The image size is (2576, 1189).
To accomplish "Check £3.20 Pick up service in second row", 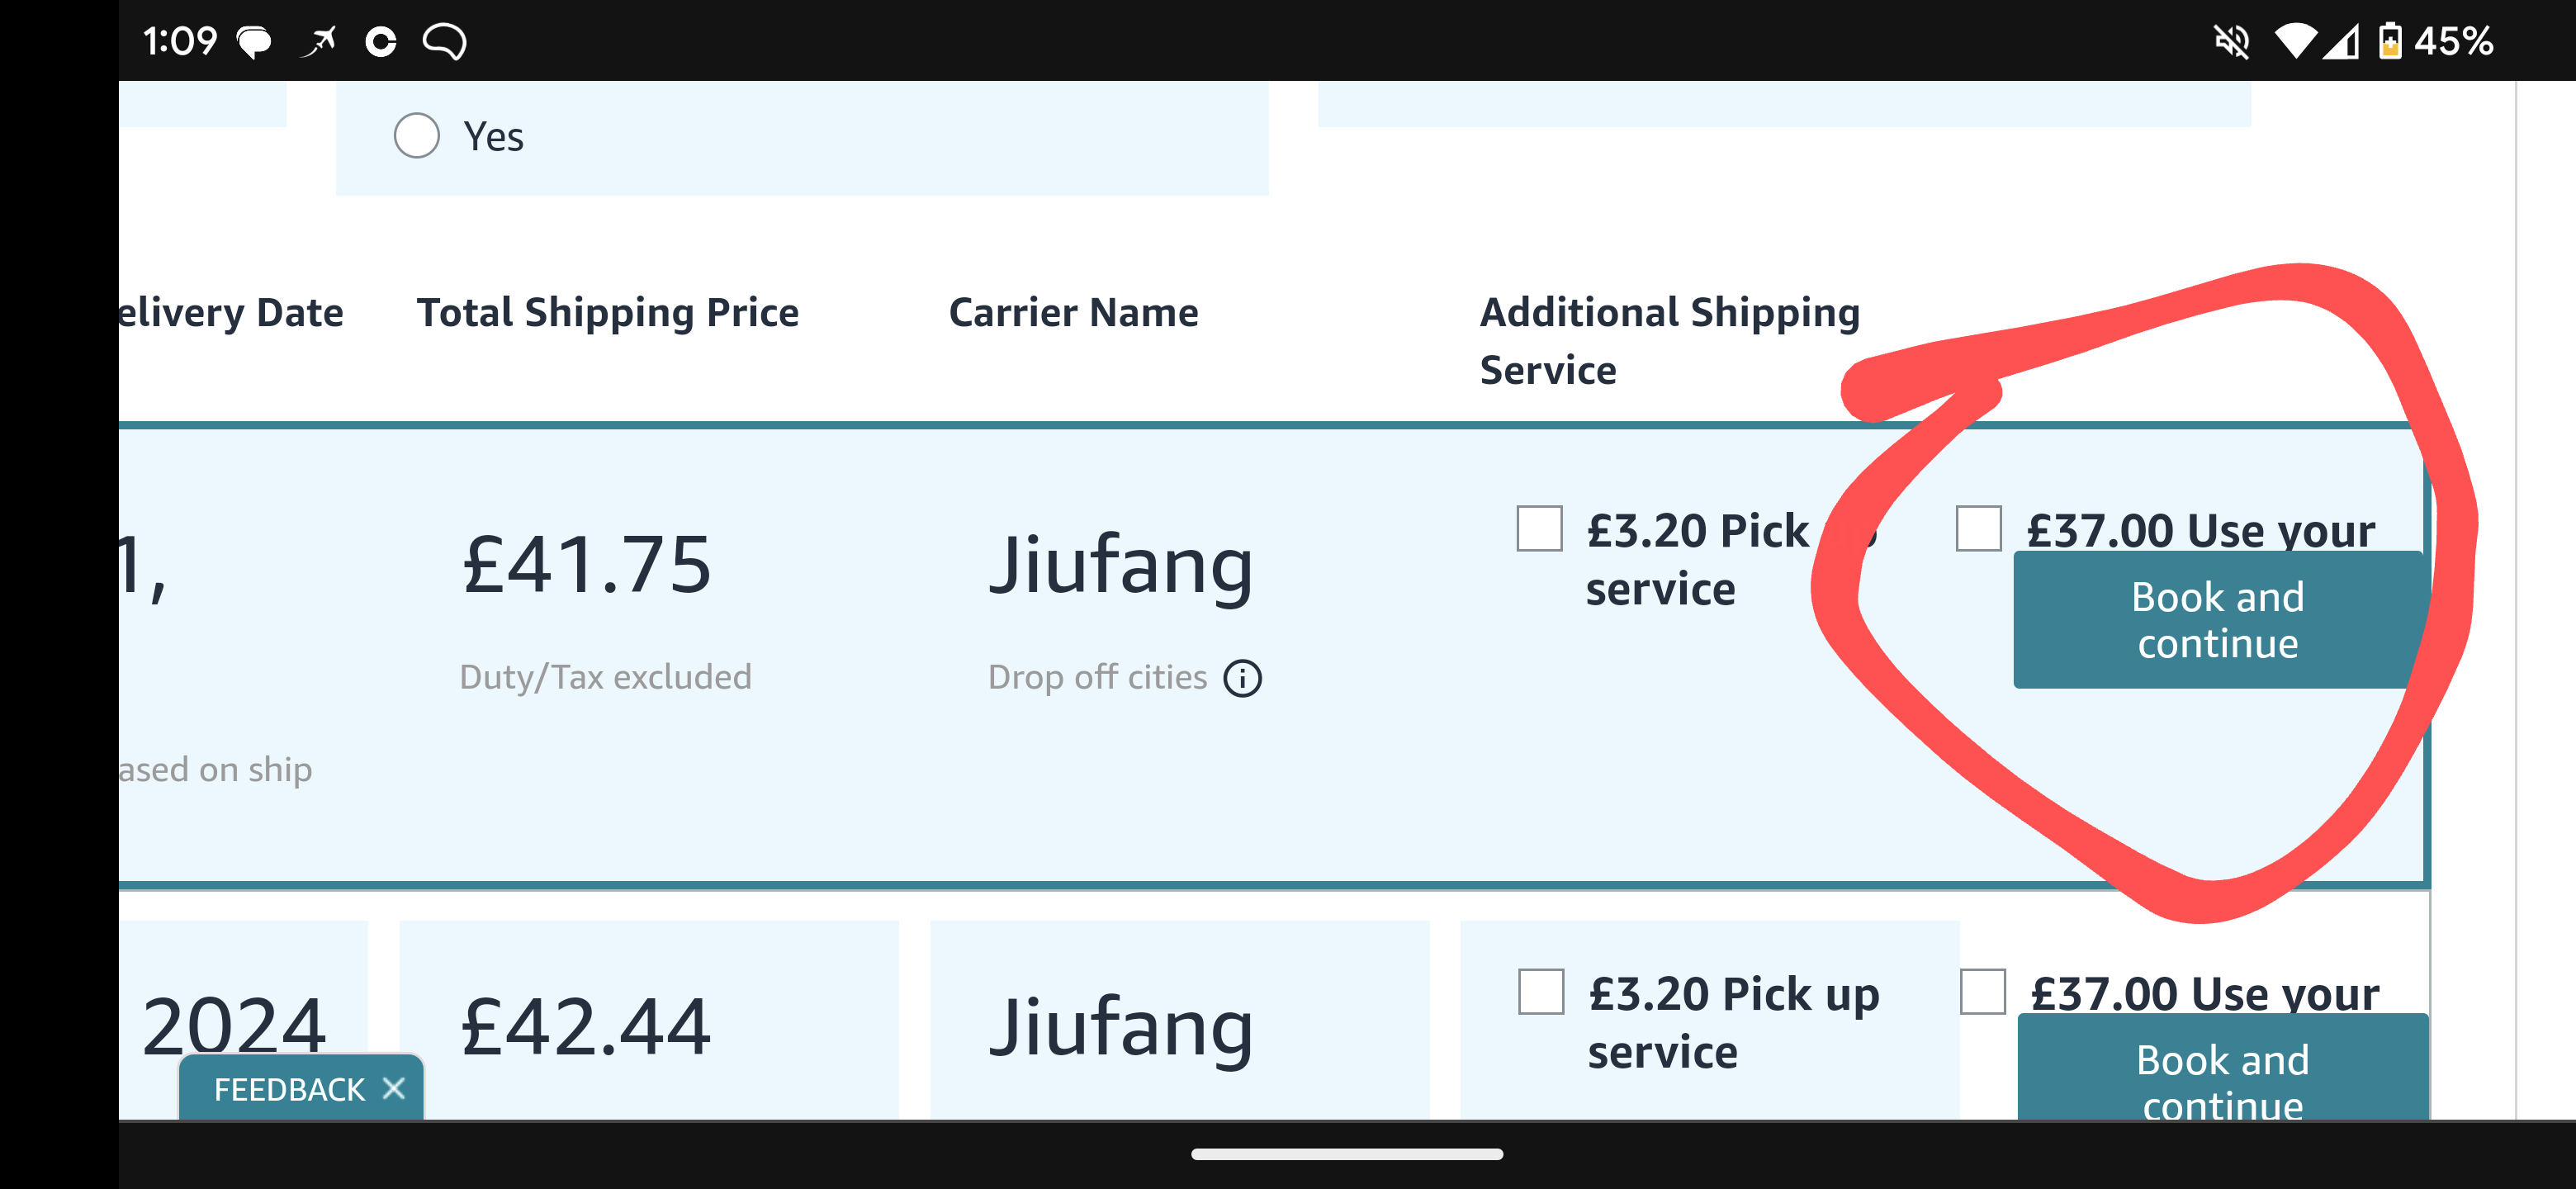I will [x=1541, y=991].
